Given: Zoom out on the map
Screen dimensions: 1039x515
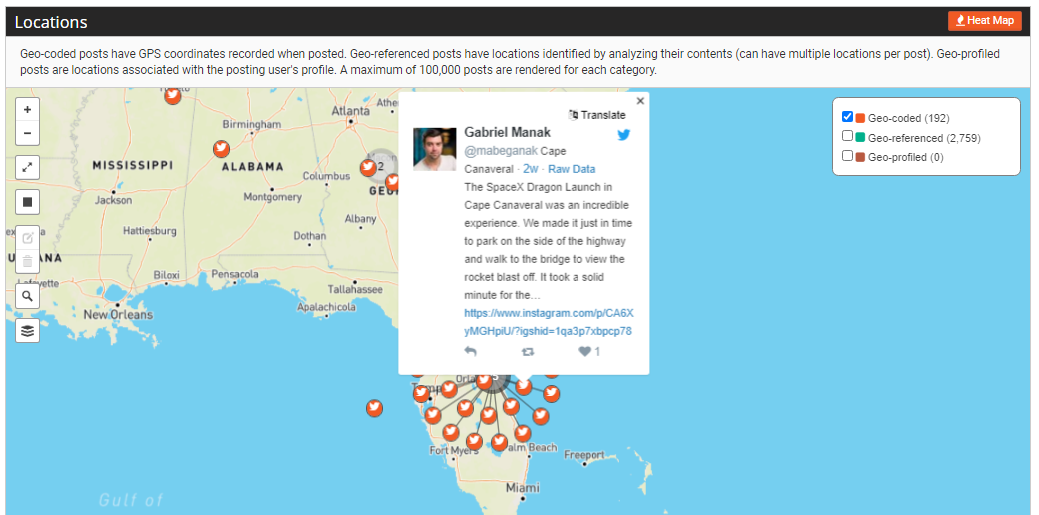Looking at the screenshot, I should click(27, 133).
